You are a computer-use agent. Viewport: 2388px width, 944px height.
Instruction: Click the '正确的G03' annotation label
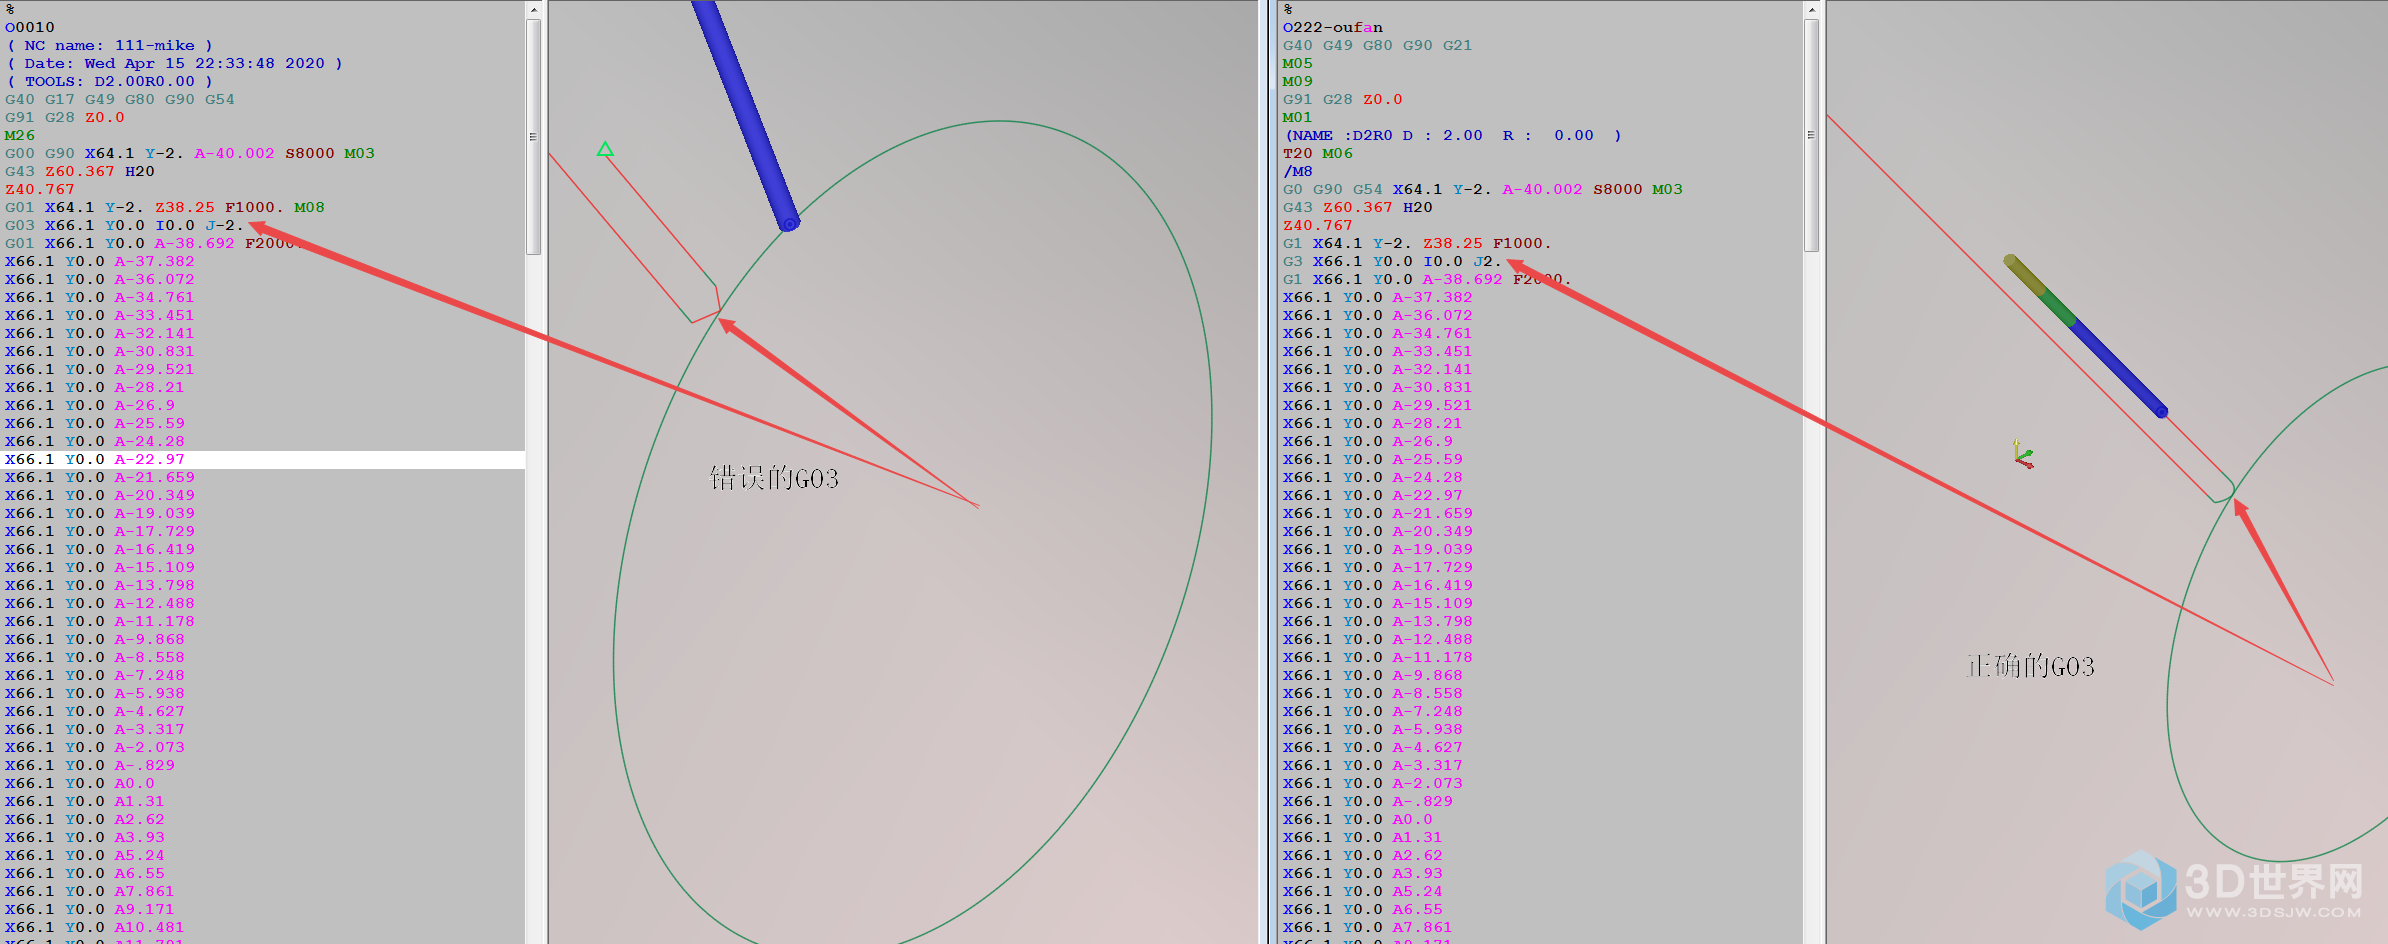coord(2030,666)
